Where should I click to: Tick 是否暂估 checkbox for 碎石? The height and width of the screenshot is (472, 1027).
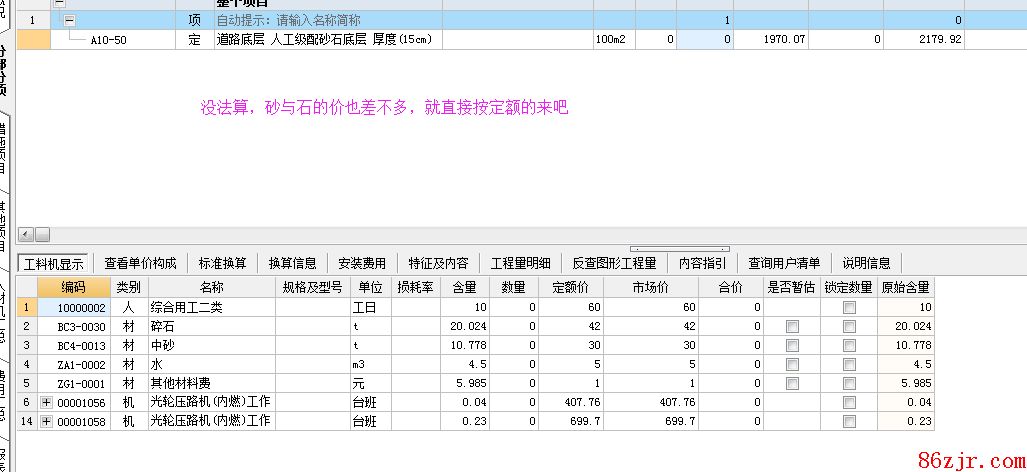[792, 326]
